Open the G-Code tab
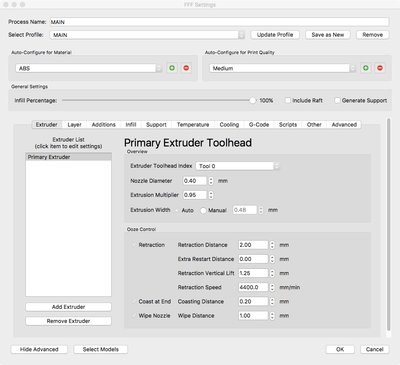 point(259,125)
